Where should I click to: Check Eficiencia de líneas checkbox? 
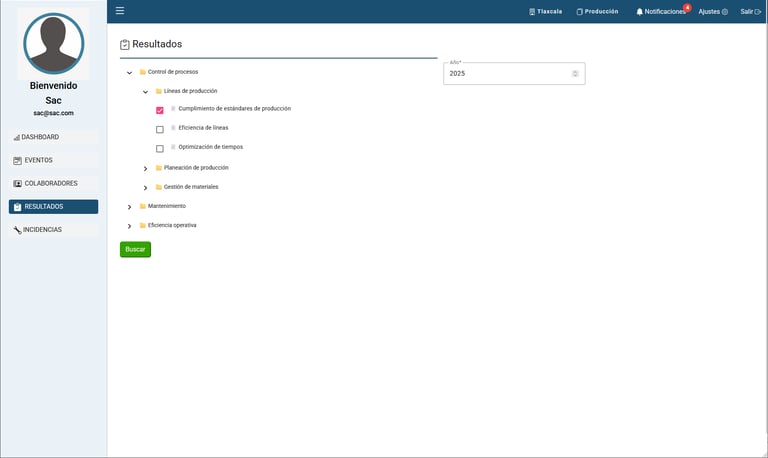click(160, 129)
